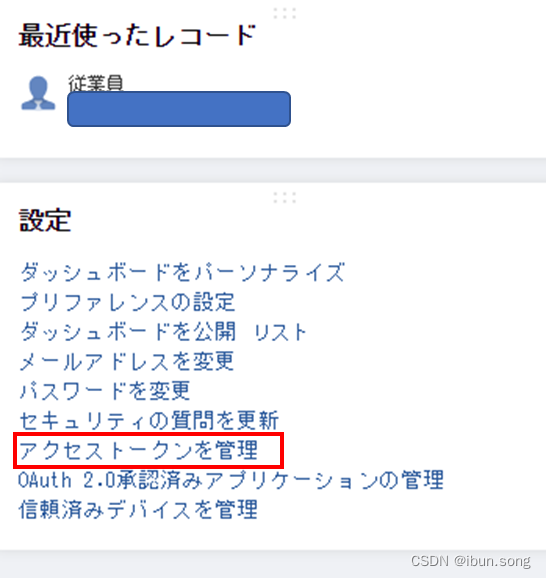Image resolution: width=546 pixels, height=578 pixels.
Task: Open パスワードを変更 link
Action: point(105,391)
